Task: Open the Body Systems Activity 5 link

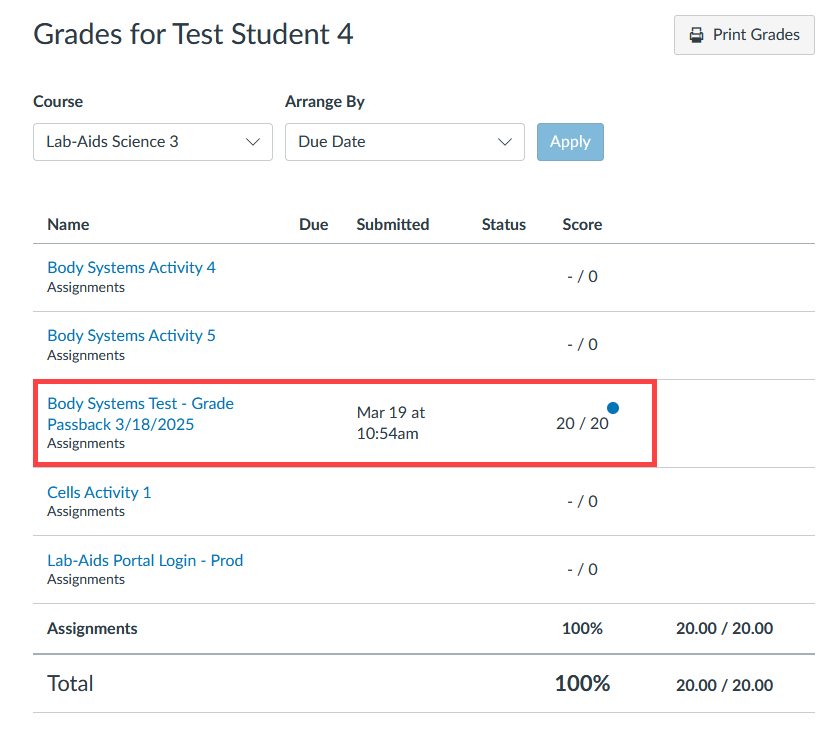Action: coord(131,336)
